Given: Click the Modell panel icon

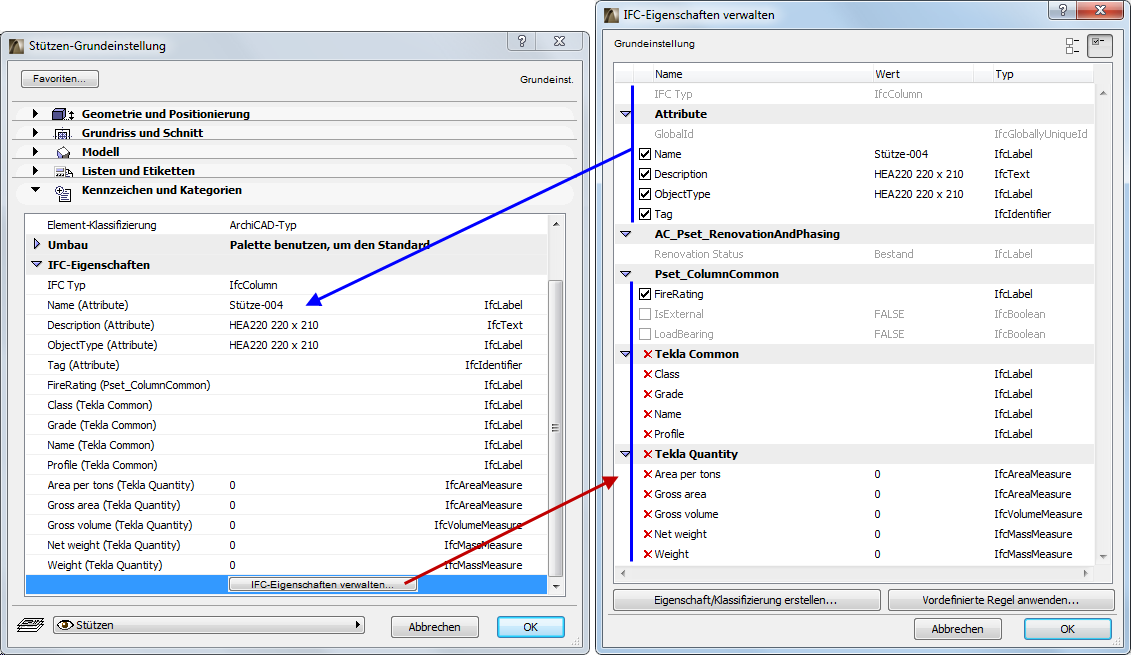Looking at the screenshot, I should coord(63,152).
